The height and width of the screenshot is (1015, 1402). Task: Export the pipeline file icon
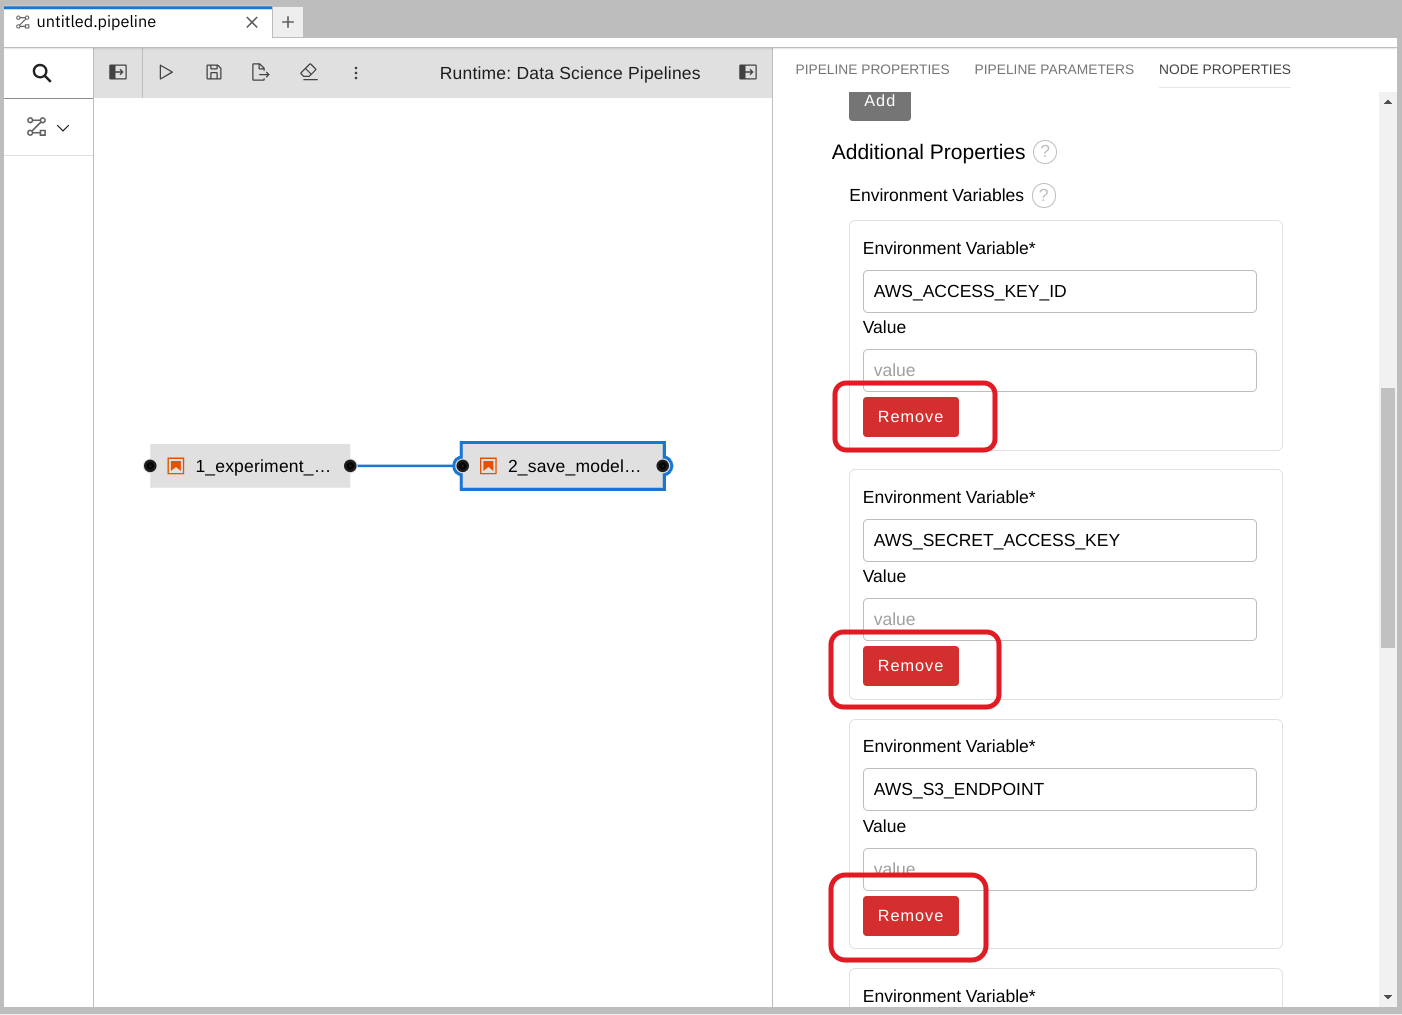(x=261, y=72)
